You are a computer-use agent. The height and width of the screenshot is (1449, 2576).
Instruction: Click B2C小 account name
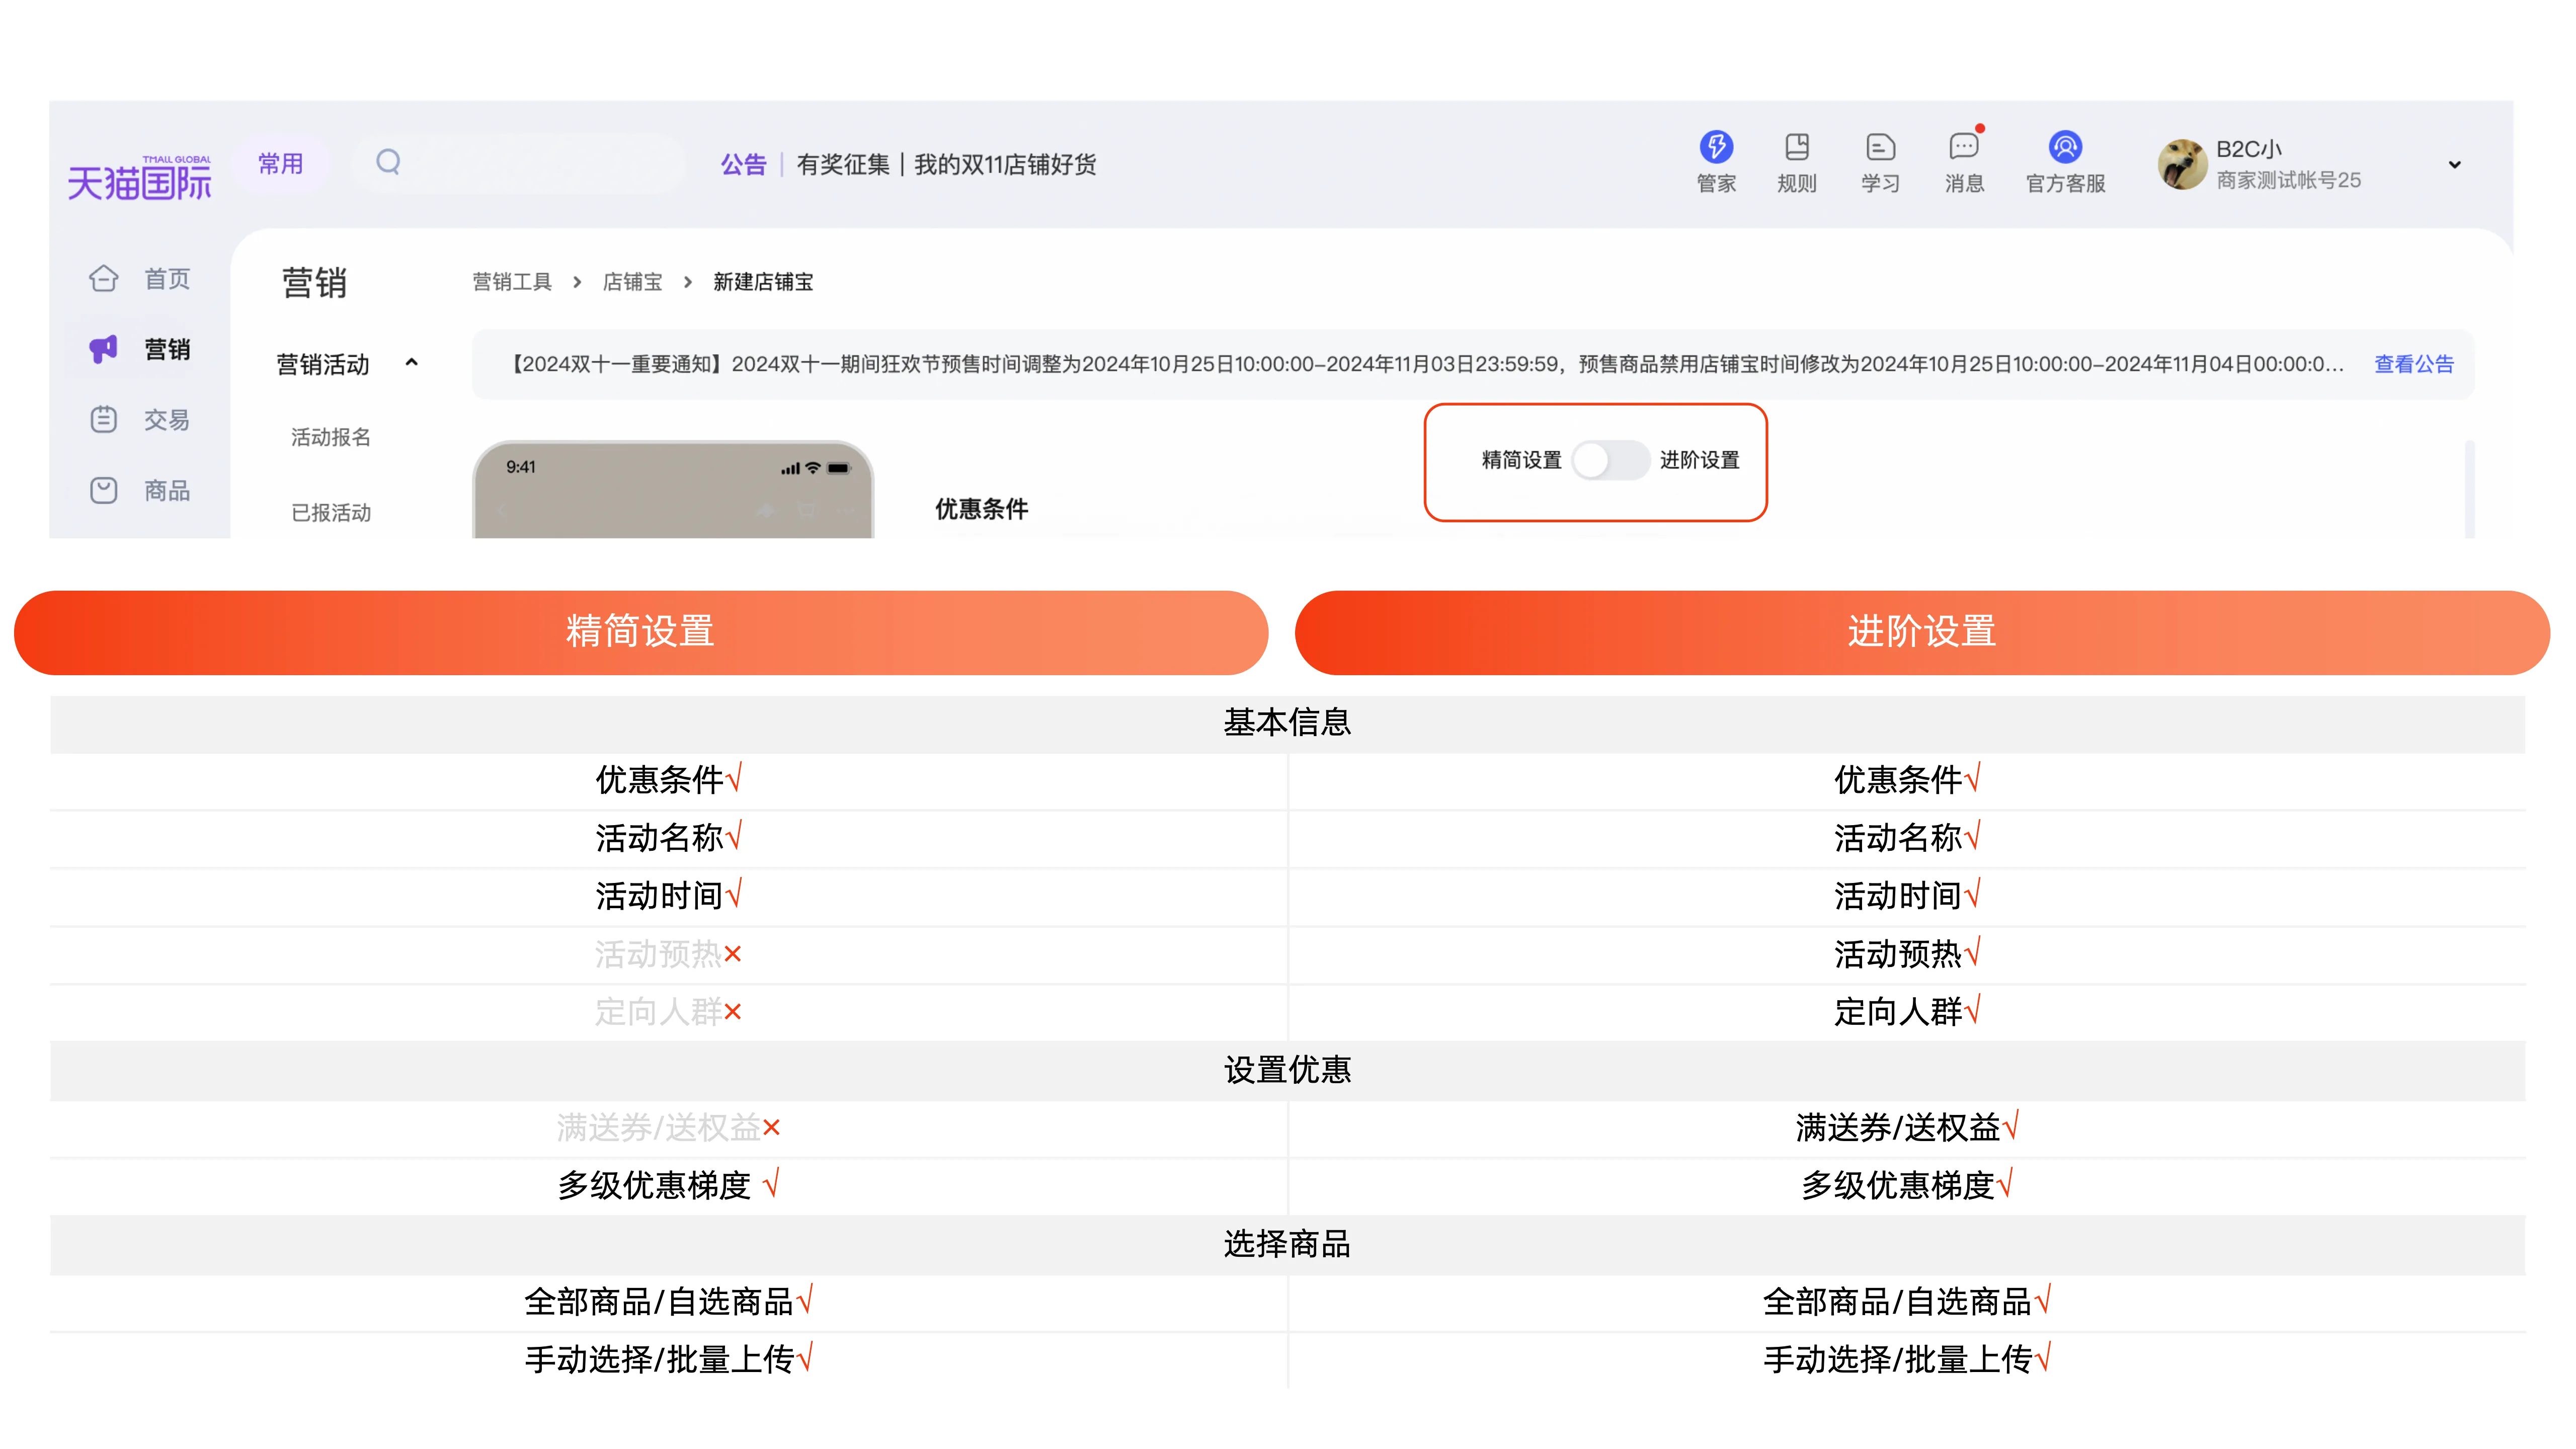[2249, 150]
